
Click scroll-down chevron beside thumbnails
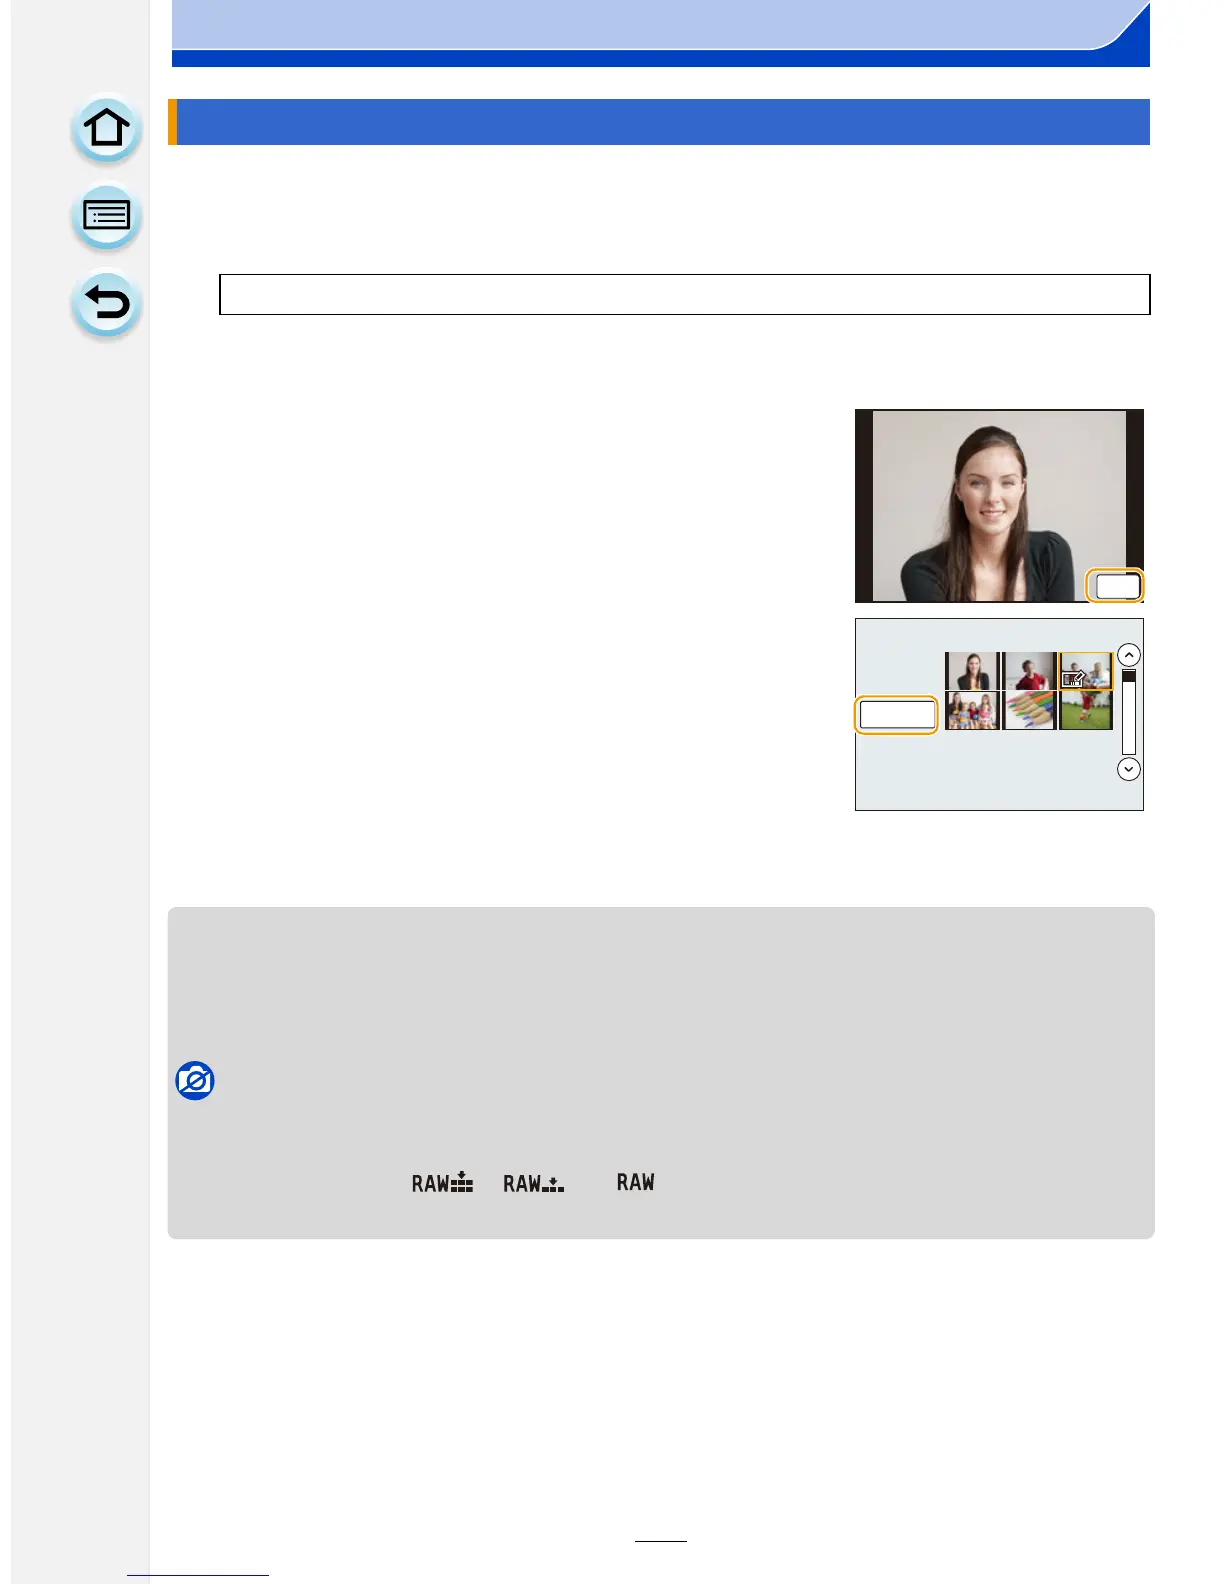coord(1128,769)
